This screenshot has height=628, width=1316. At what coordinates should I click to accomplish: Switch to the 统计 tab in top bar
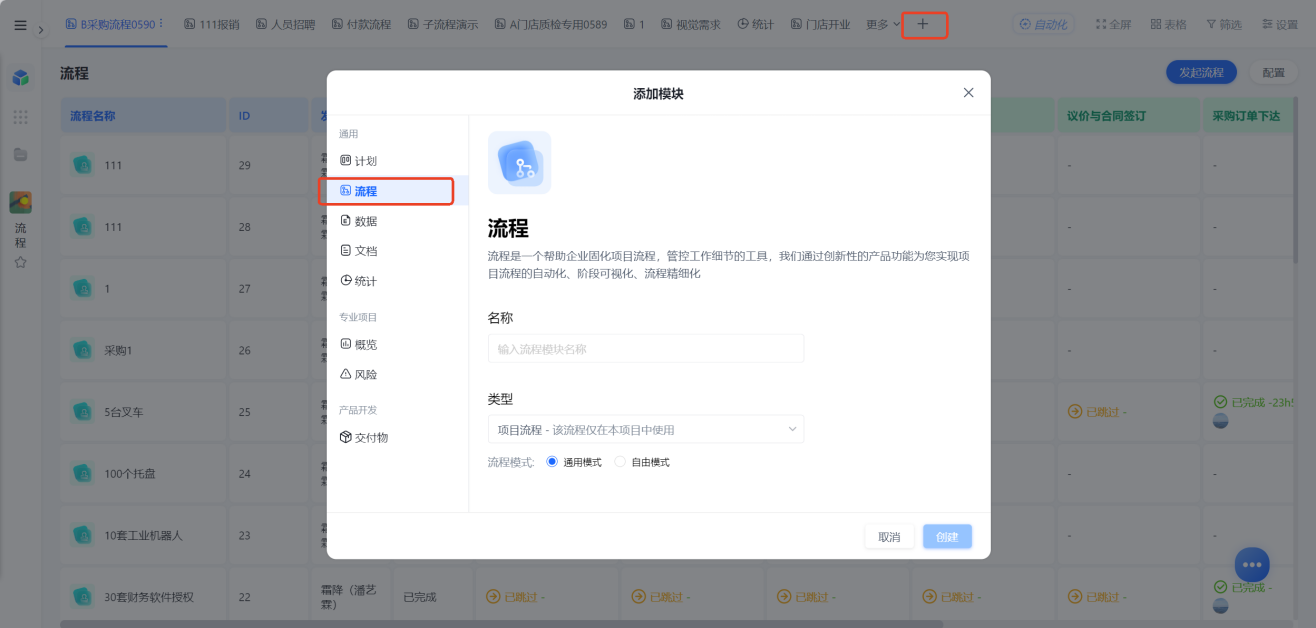point(755,24)
